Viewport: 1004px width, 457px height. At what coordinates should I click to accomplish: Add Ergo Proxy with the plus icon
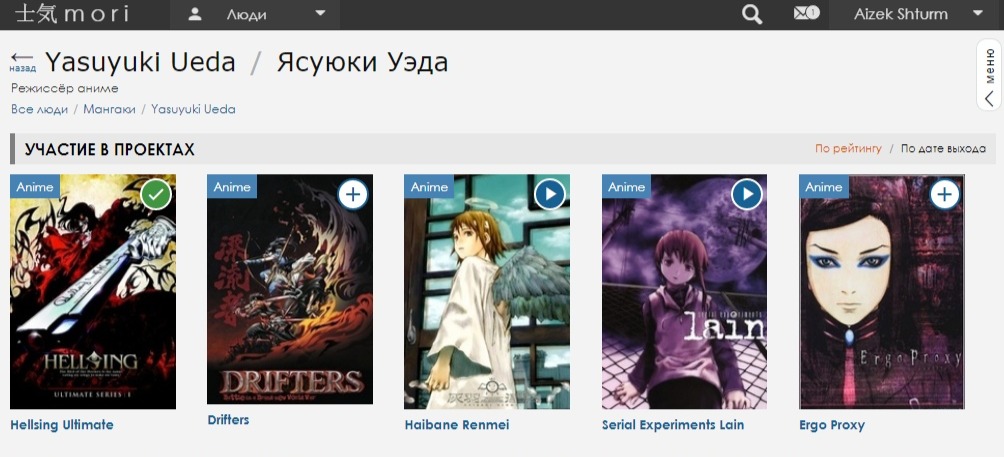tap(945, 194)
